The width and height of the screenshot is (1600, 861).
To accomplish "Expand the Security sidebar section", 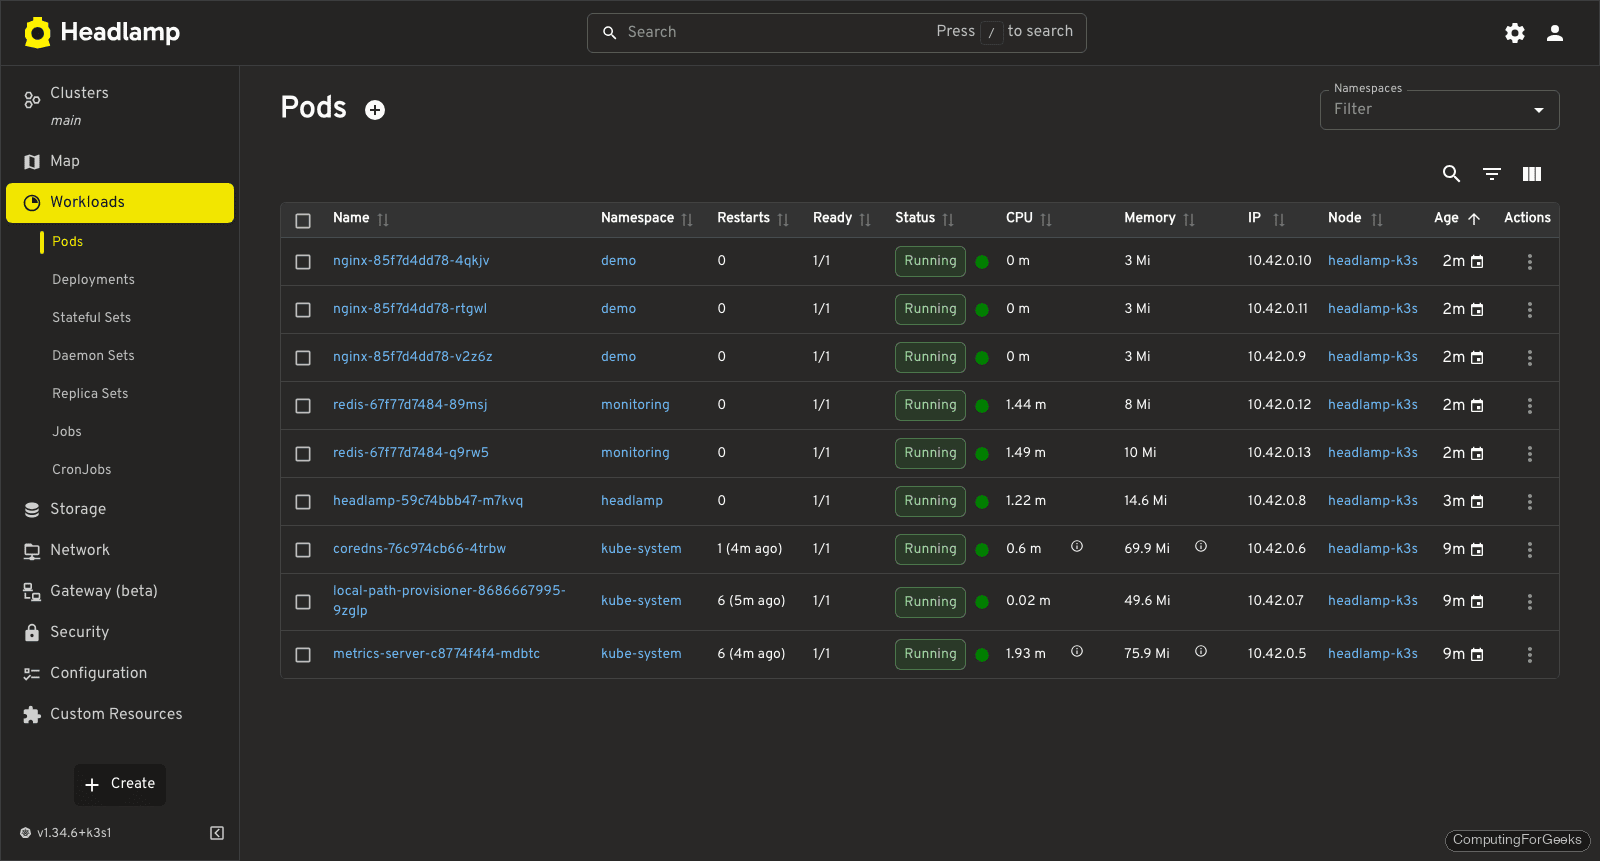I will (x=120, y=632).
